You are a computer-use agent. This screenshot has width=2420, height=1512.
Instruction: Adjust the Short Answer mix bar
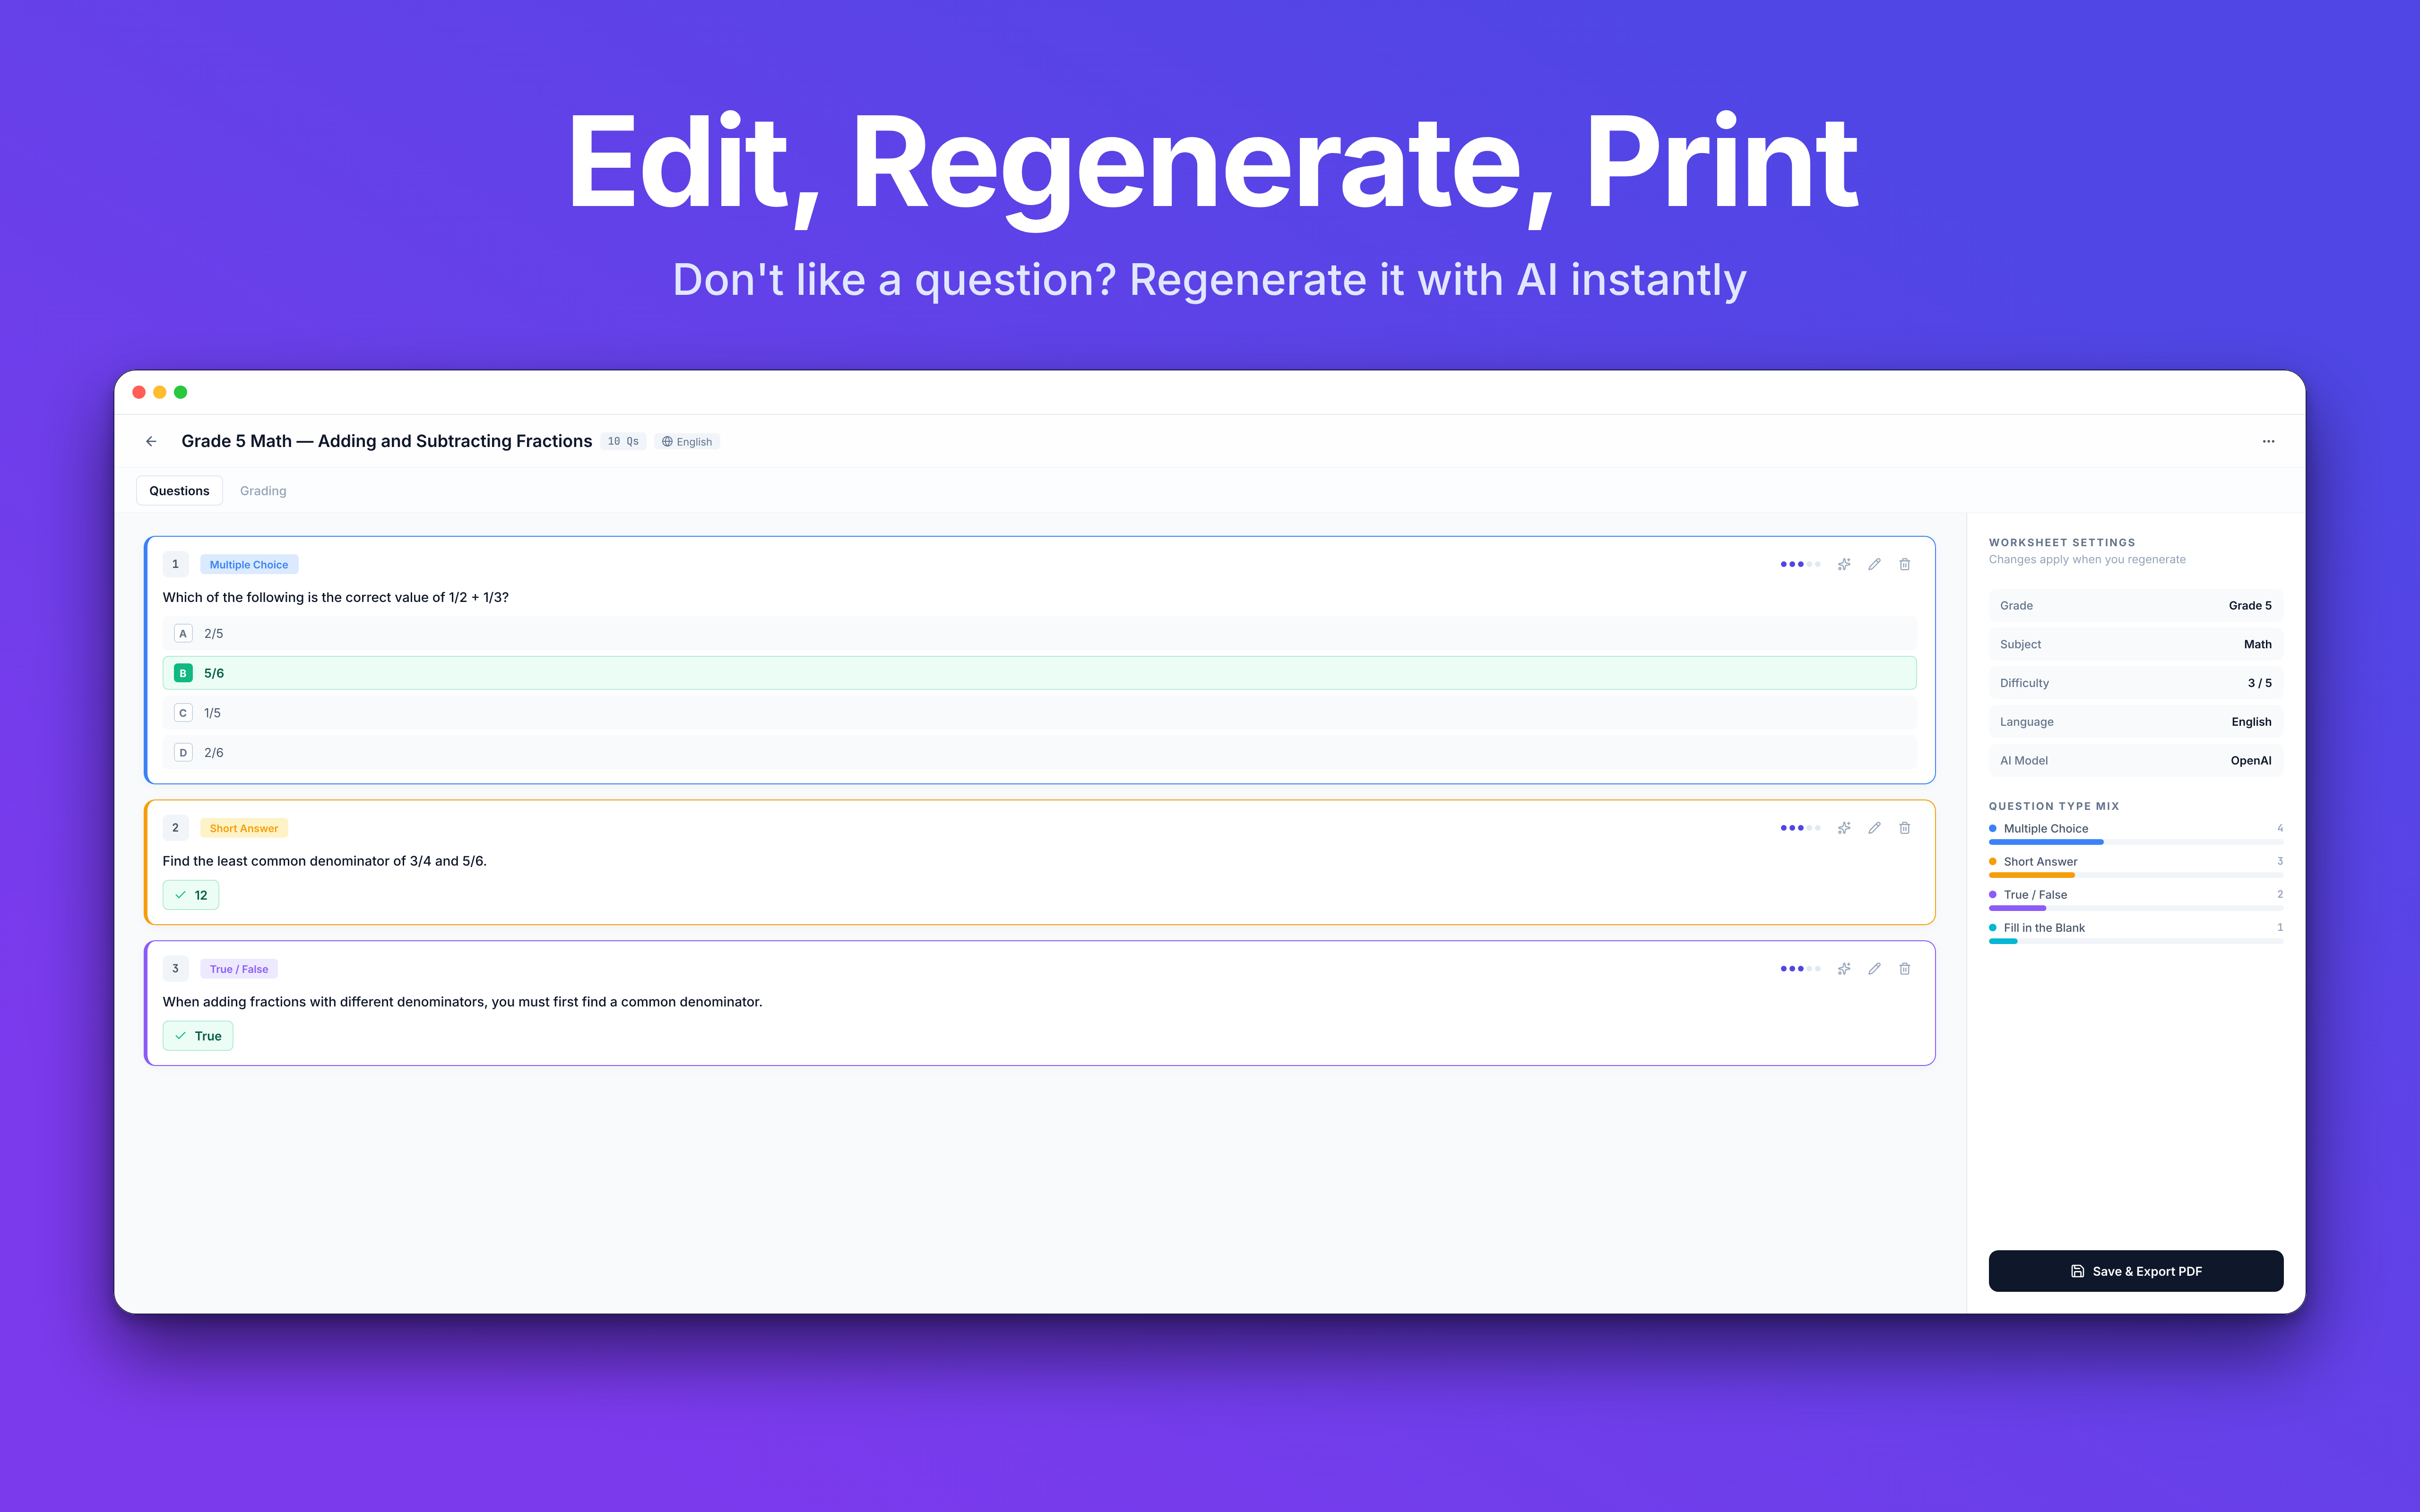click(x=2135, y=875)
